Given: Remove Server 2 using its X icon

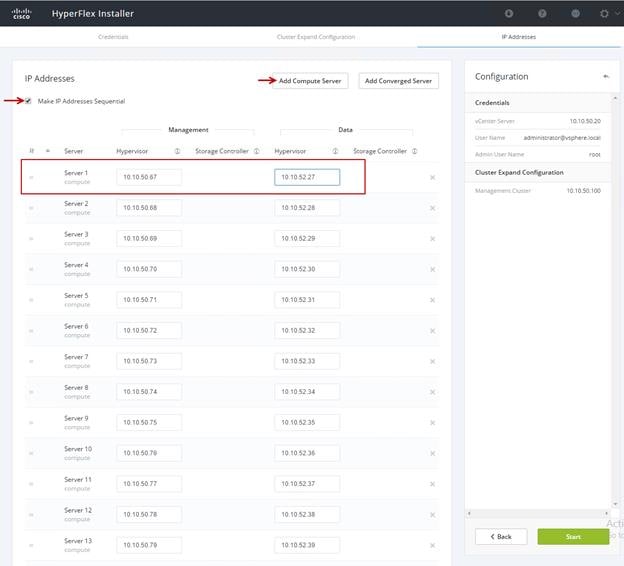Looking at the screenshot, I should [433, 208].
